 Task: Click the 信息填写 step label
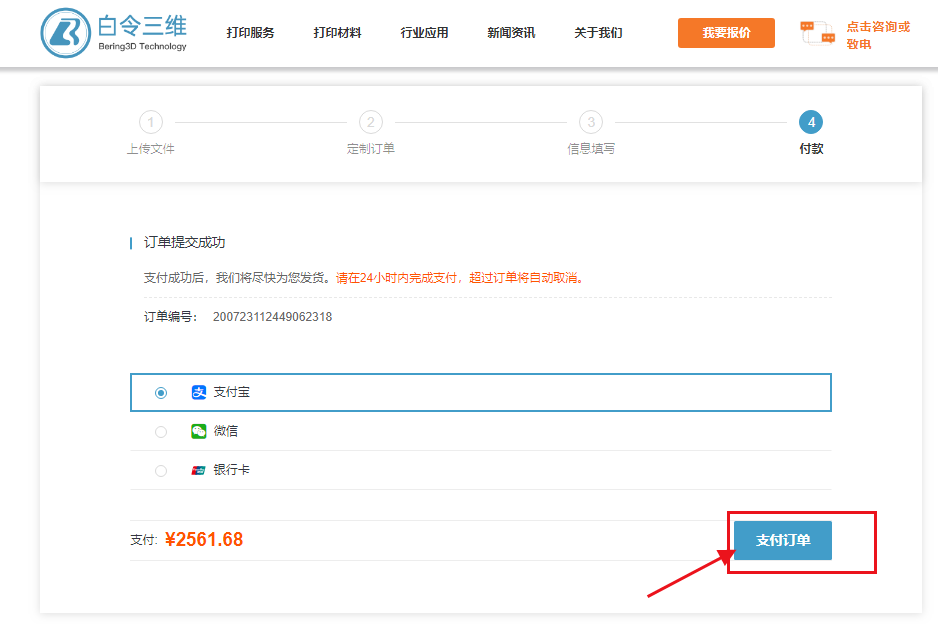tap(591, 148)
